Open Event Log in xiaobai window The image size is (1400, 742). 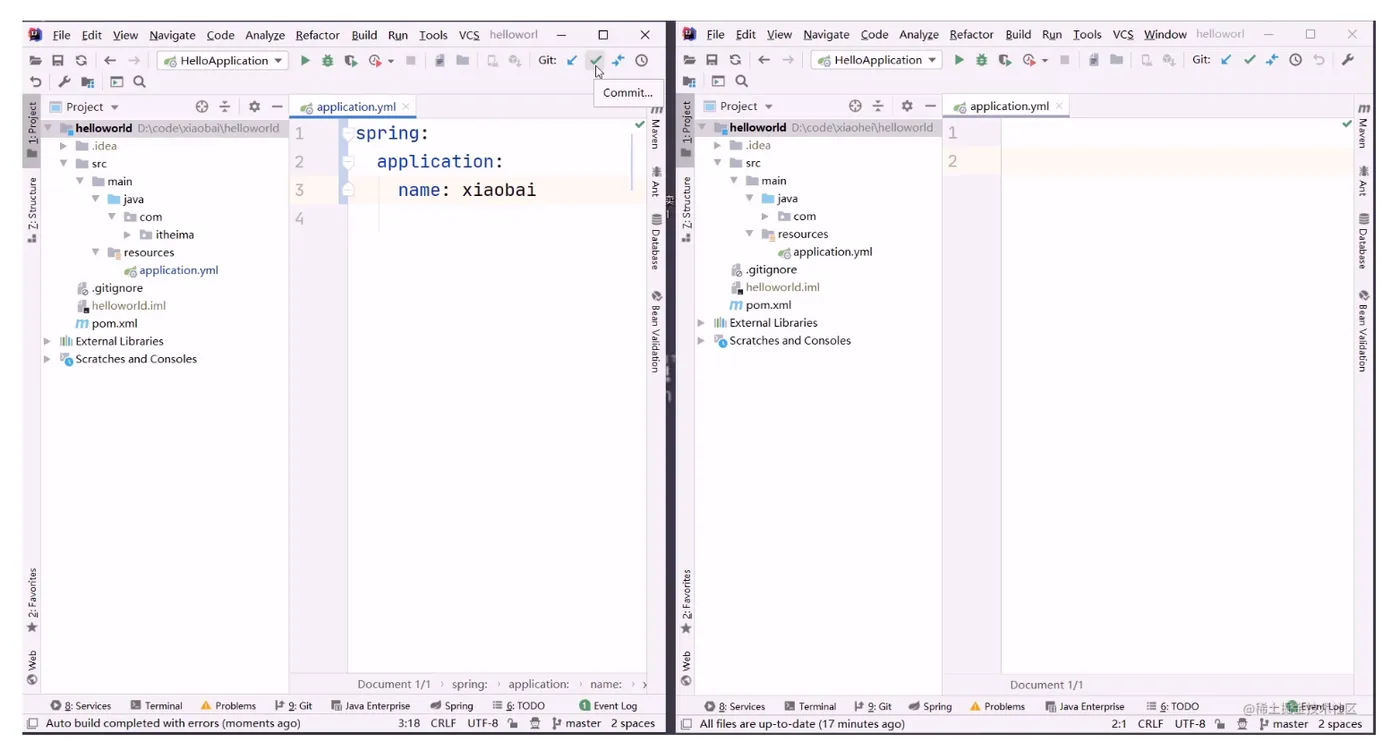click(x=608, y=706)
